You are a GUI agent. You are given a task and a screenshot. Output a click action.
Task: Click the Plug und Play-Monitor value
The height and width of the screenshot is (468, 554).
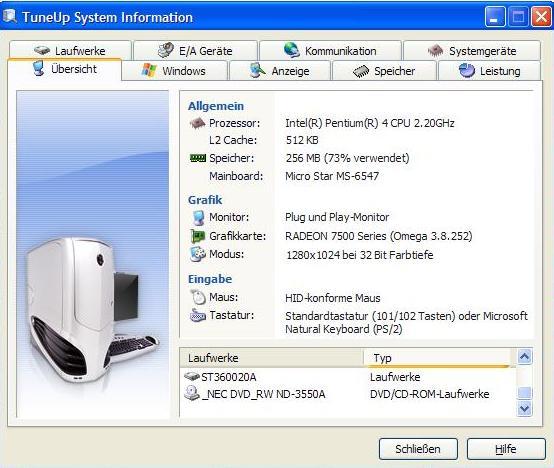pyautogui.click(x=337, y=217)
